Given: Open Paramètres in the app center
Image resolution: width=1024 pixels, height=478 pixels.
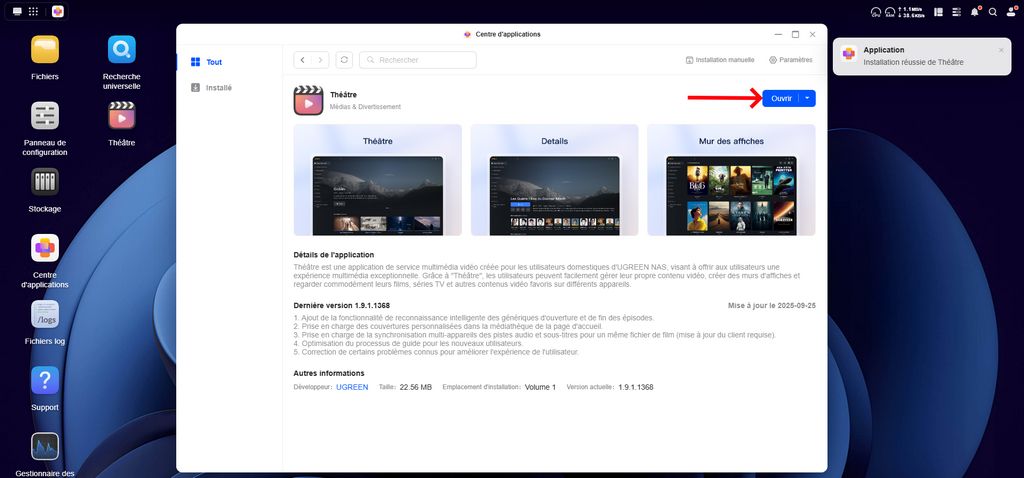Looking at the screenshot, I should click(x=790, y=60).
